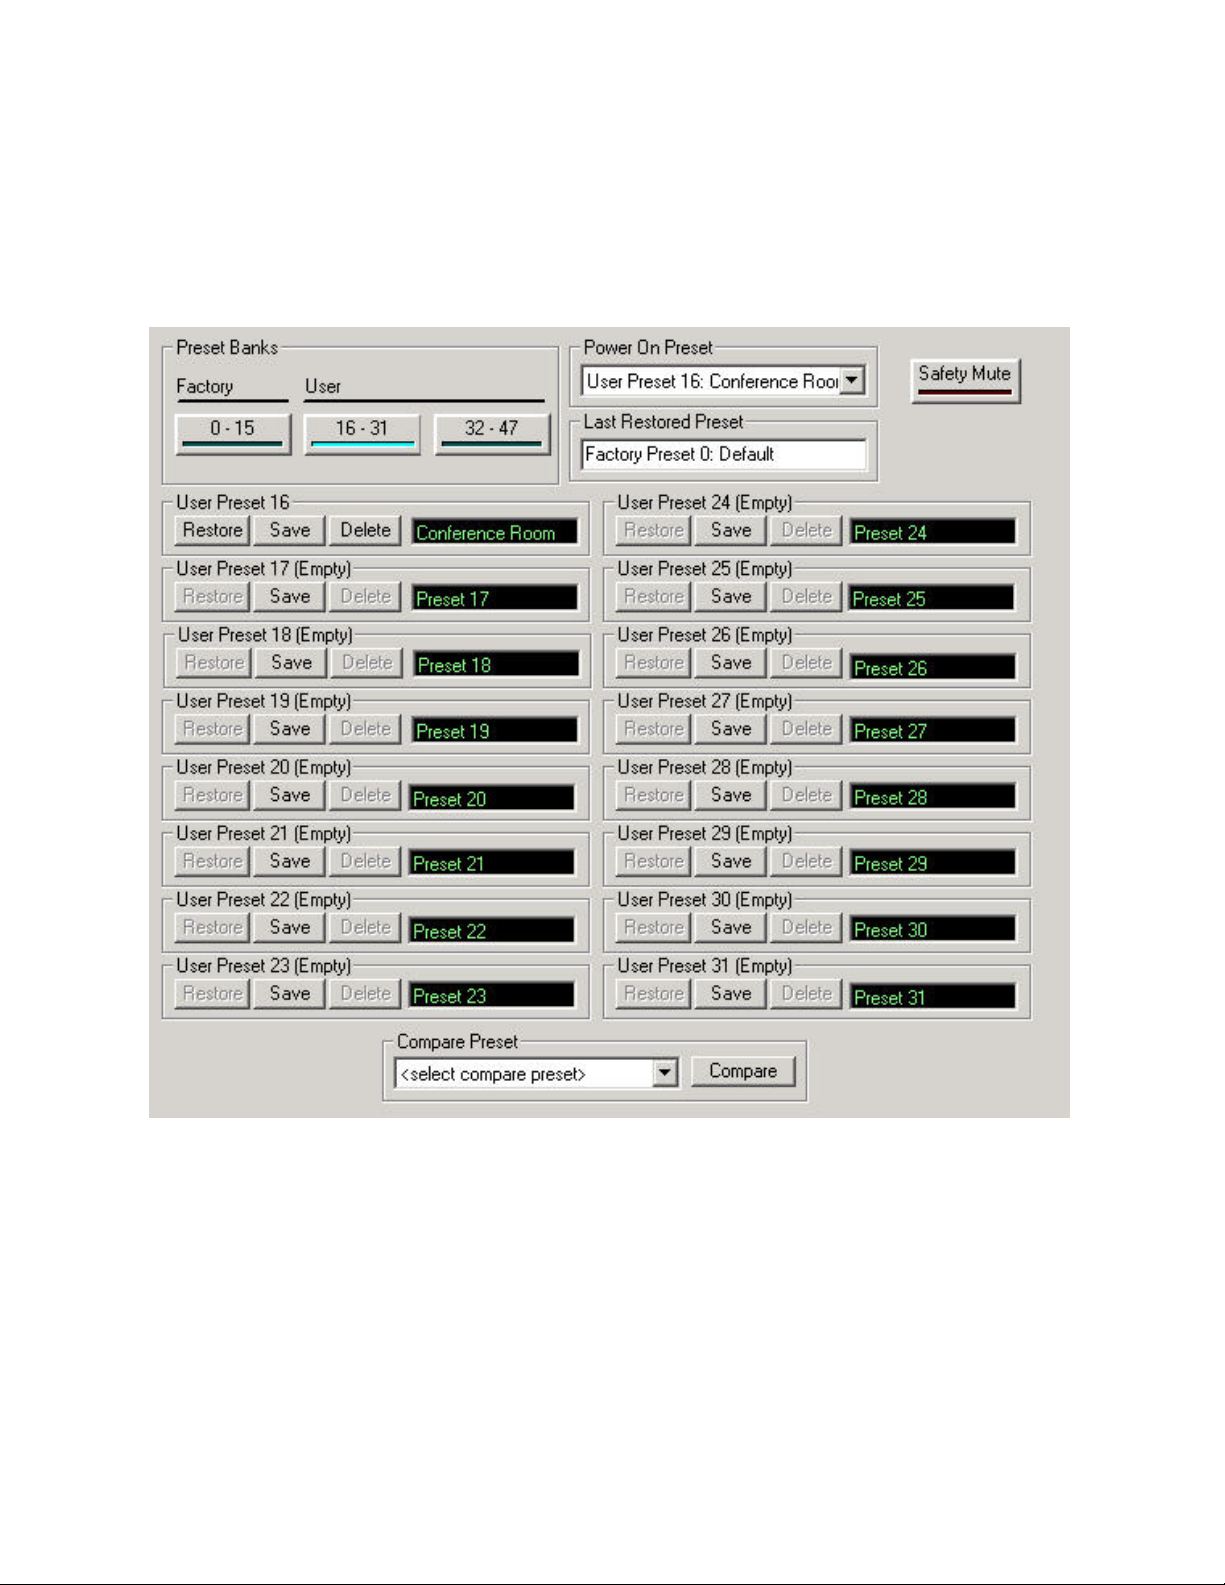Click the Preset 27 name field
Viewport: 1225px width, 1585px height.
[933, 731]
